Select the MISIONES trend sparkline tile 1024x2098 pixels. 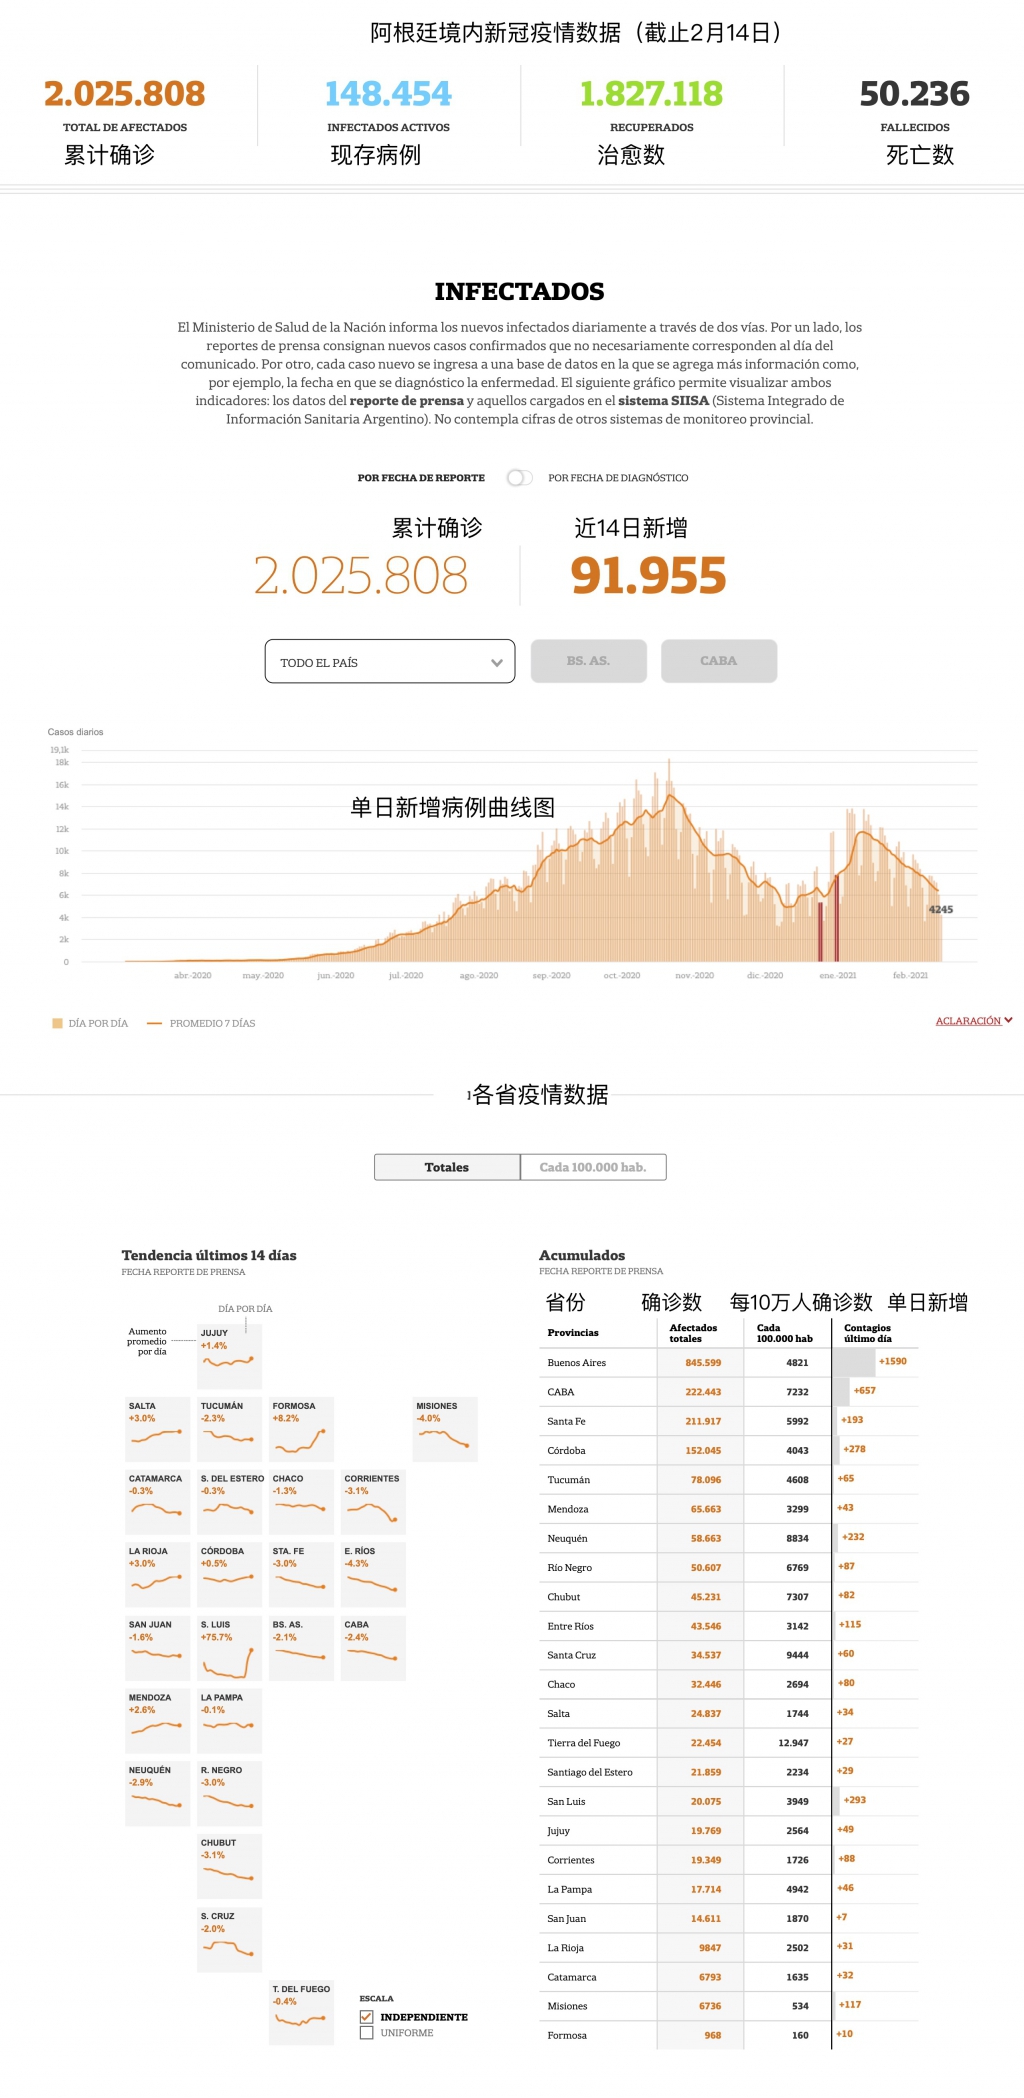(x=445, y=1429)
